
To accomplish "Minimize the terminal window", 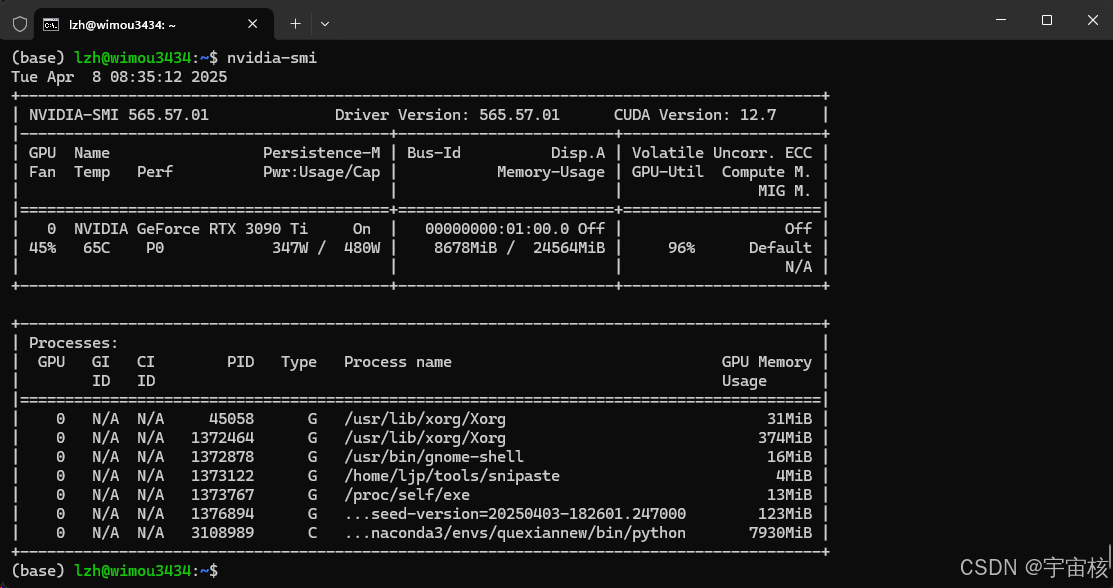I will coord(1001,21).
